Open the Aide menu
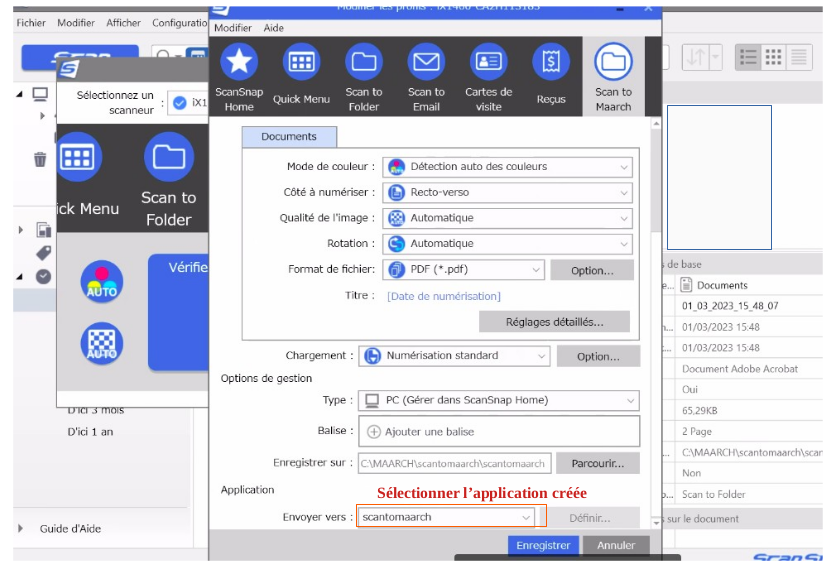830x569 pixels. [274, 28]
